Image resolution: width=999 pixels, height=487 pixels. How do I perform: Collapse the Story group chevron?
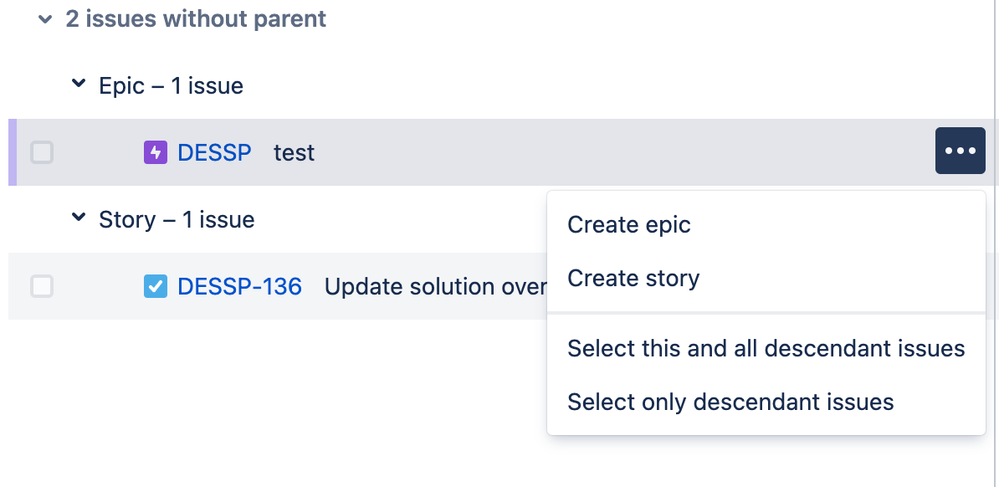[x=78, y=217]
